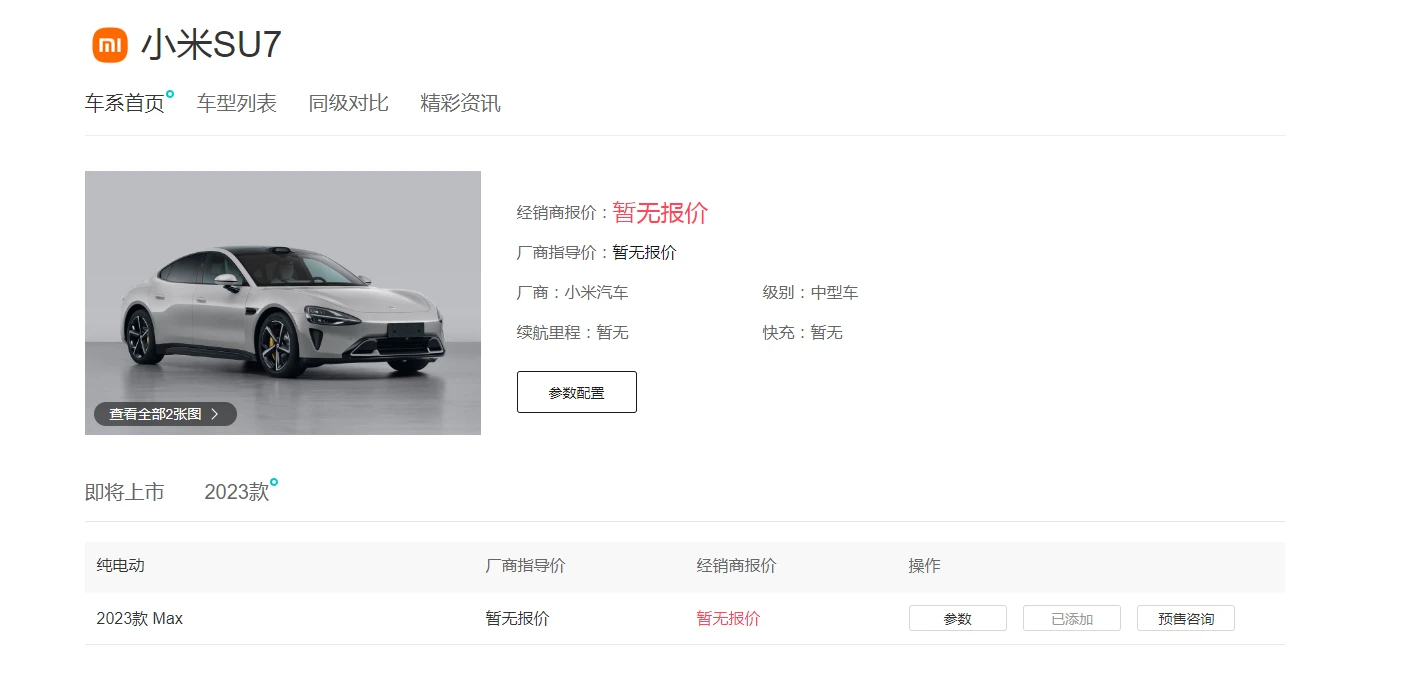Click the 经销商报价 table header
This screenshot has height=680, width=1401.
[x=737, y=566]
